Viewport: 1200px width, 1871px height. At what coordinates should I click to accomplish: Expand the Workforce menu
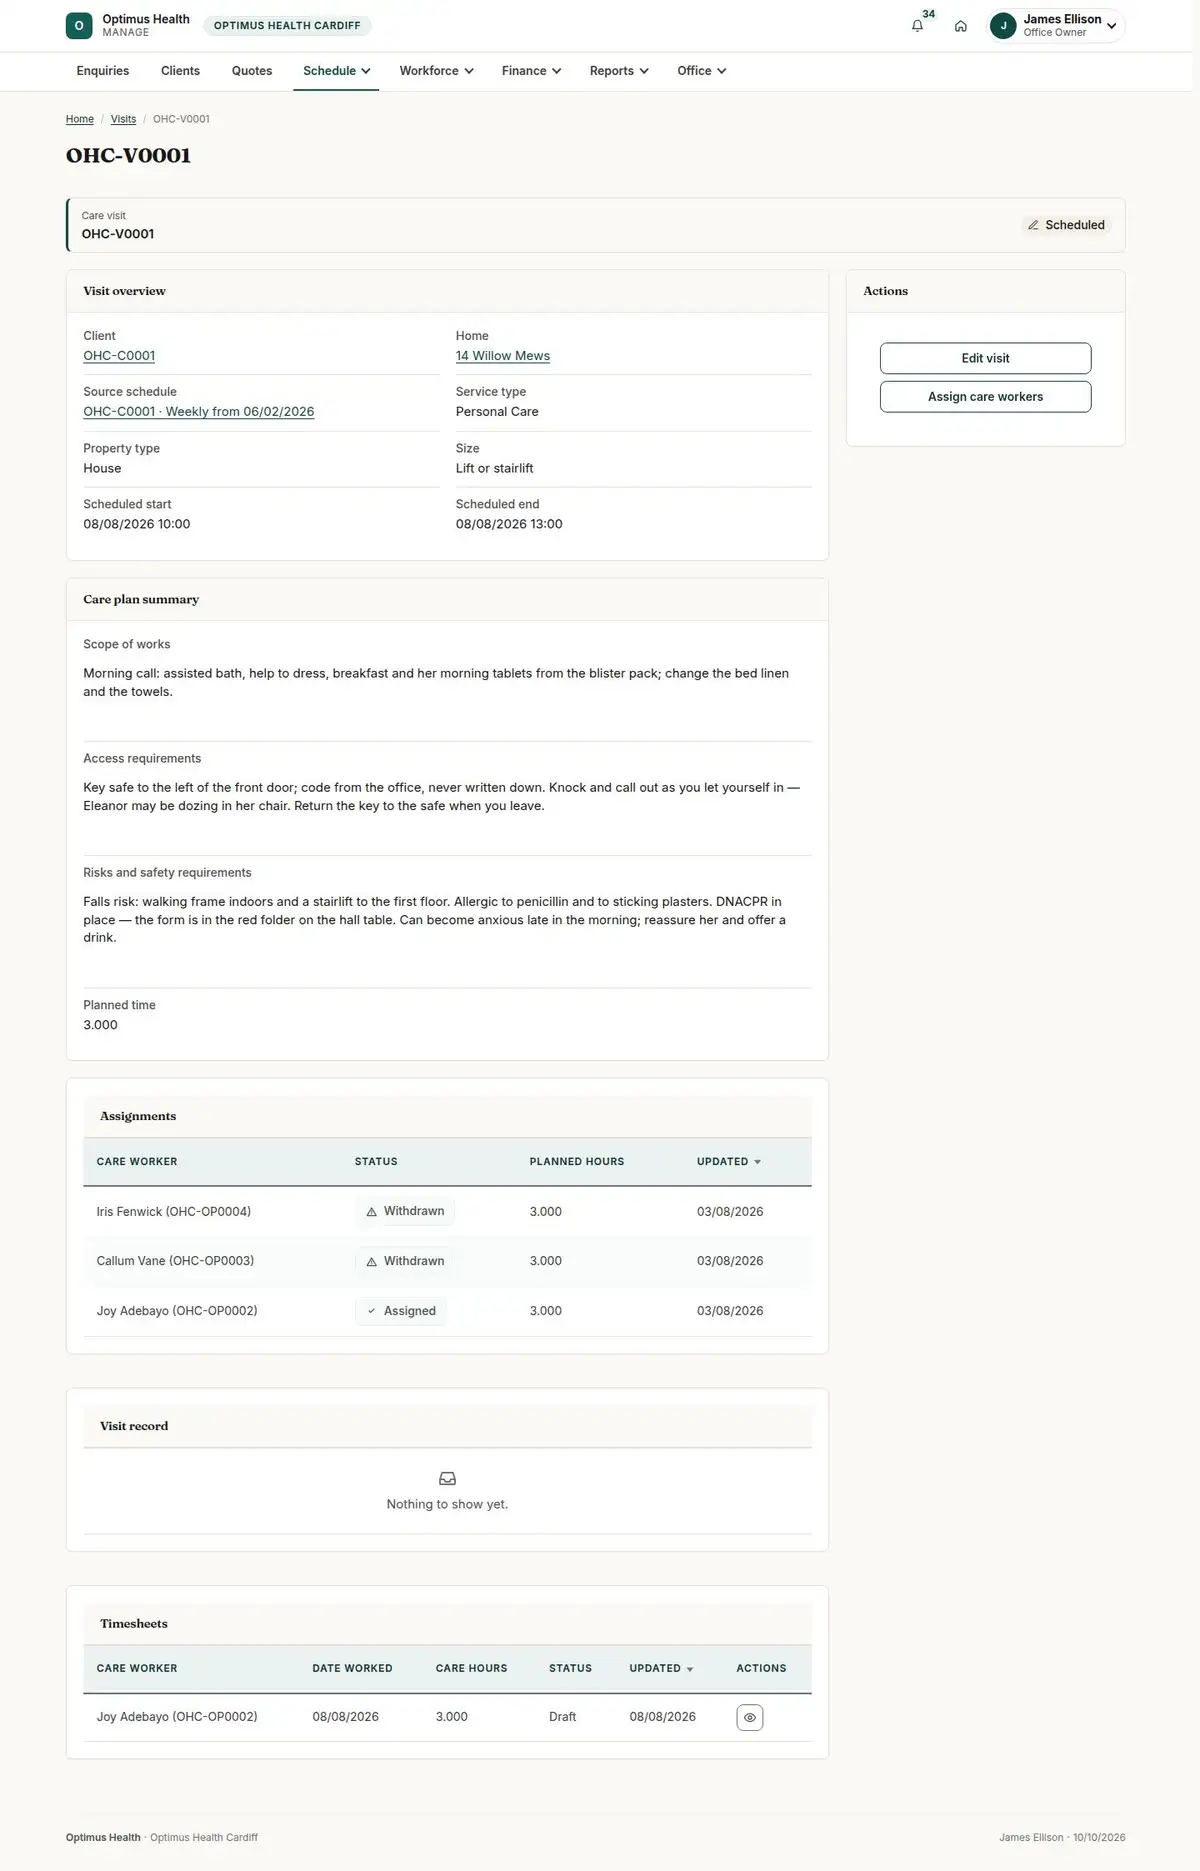[436, 71]
